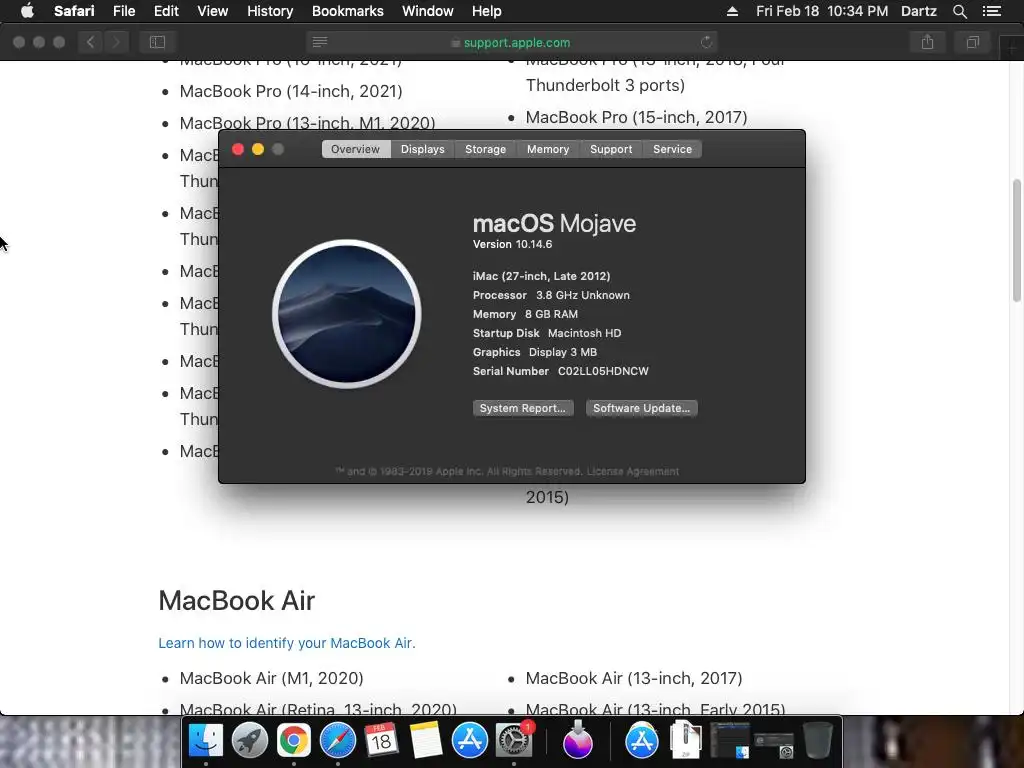Click 'Startup Disk Macintosh HD' line
Screen dimensions: 1024x768
(x=547, y=333)
